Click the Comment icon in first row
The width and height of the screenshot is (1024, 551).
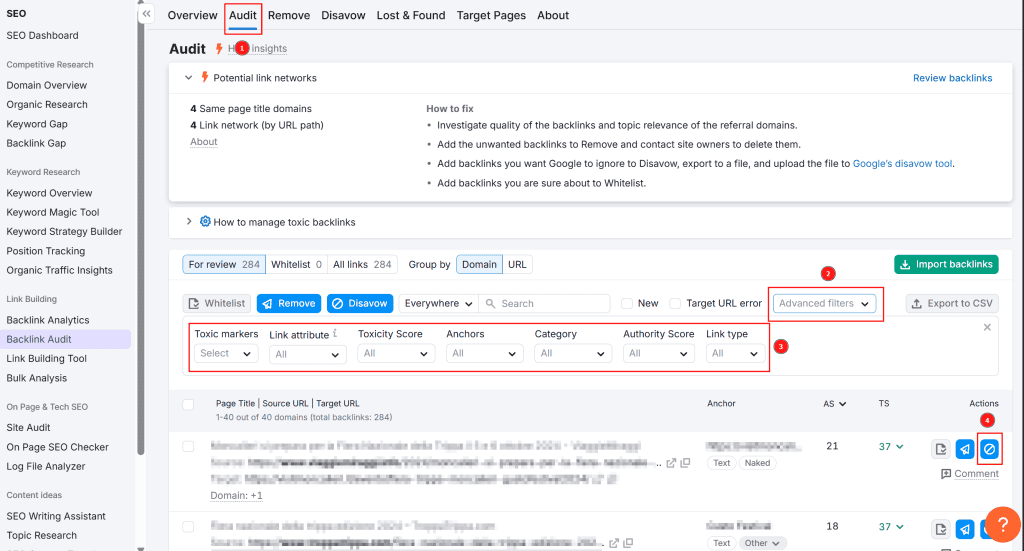946,474
